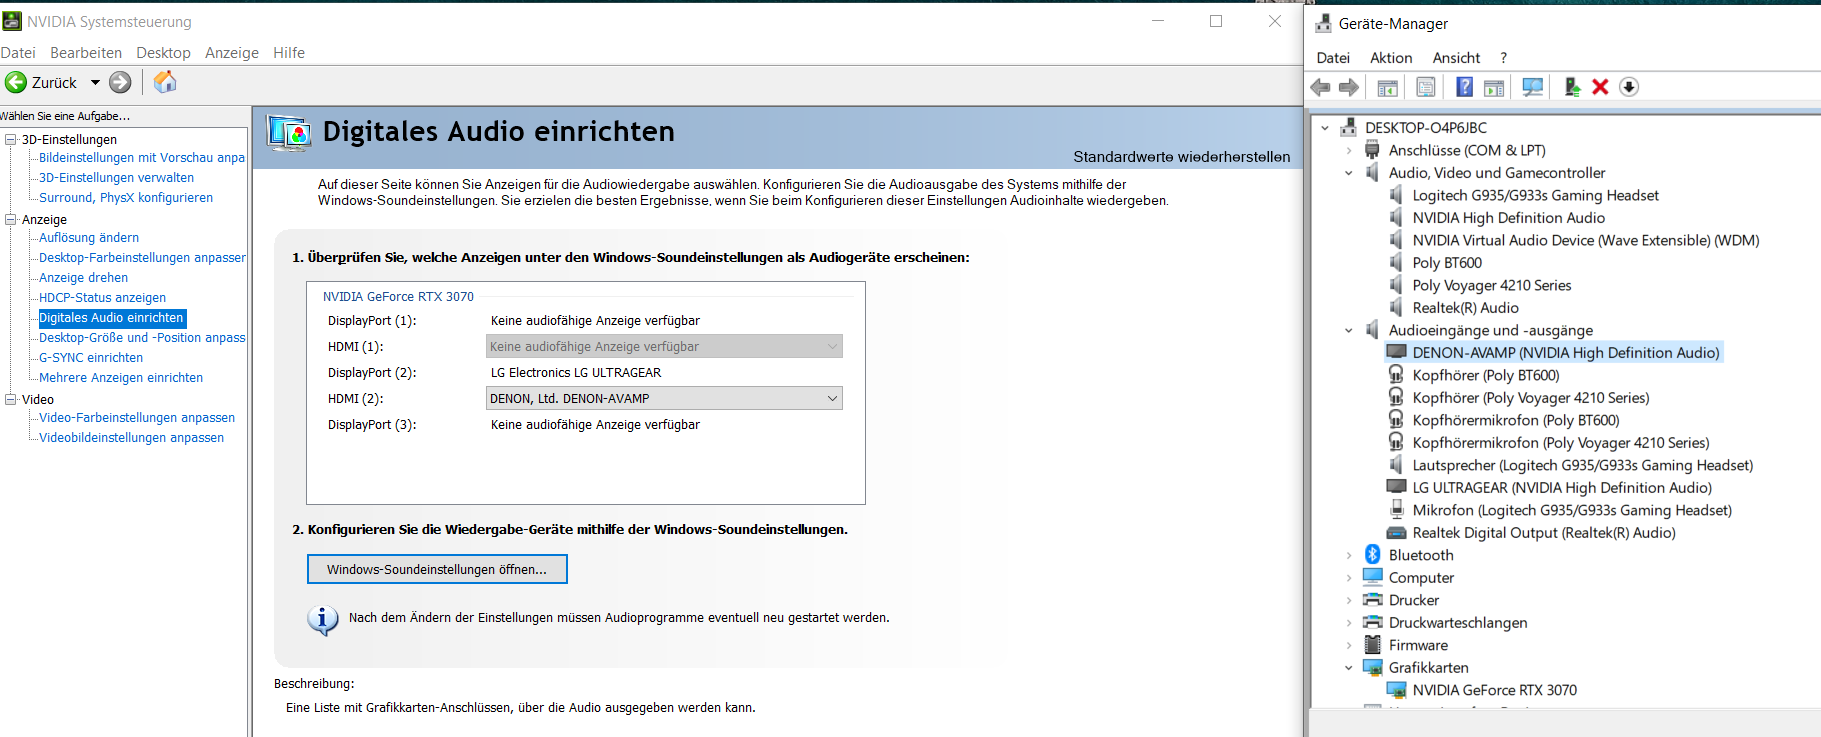Select Logitech G935/G933s Gaming Headset device
Image resolution: width=1821 pixels, height=737 pixels.
(x=1535, y=196)
